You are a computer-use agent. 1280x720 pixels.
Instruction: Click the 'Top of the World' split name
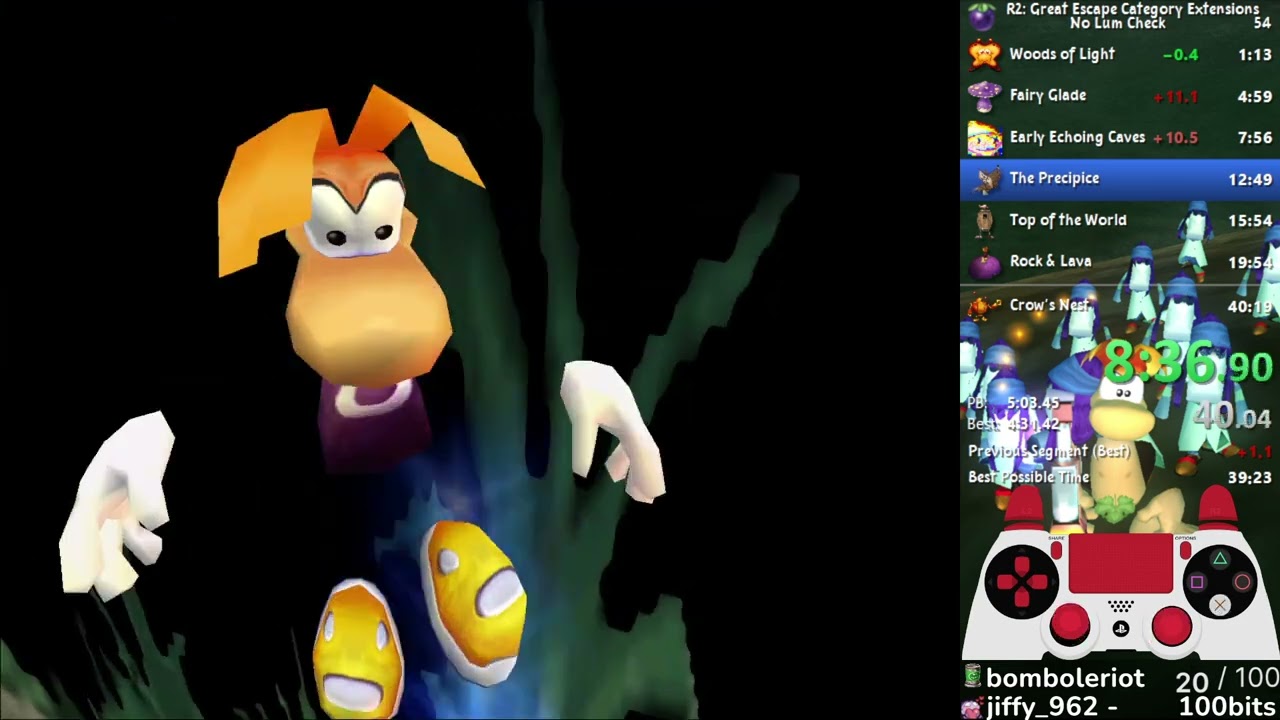[x=1068, y=220]
